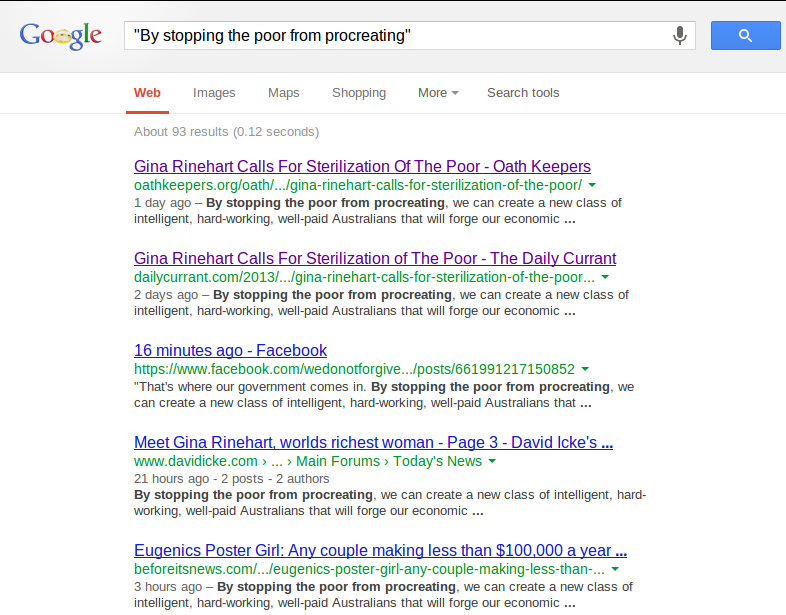
Task: Open the Eugenics Poster Girl result link
Action: 380,551
